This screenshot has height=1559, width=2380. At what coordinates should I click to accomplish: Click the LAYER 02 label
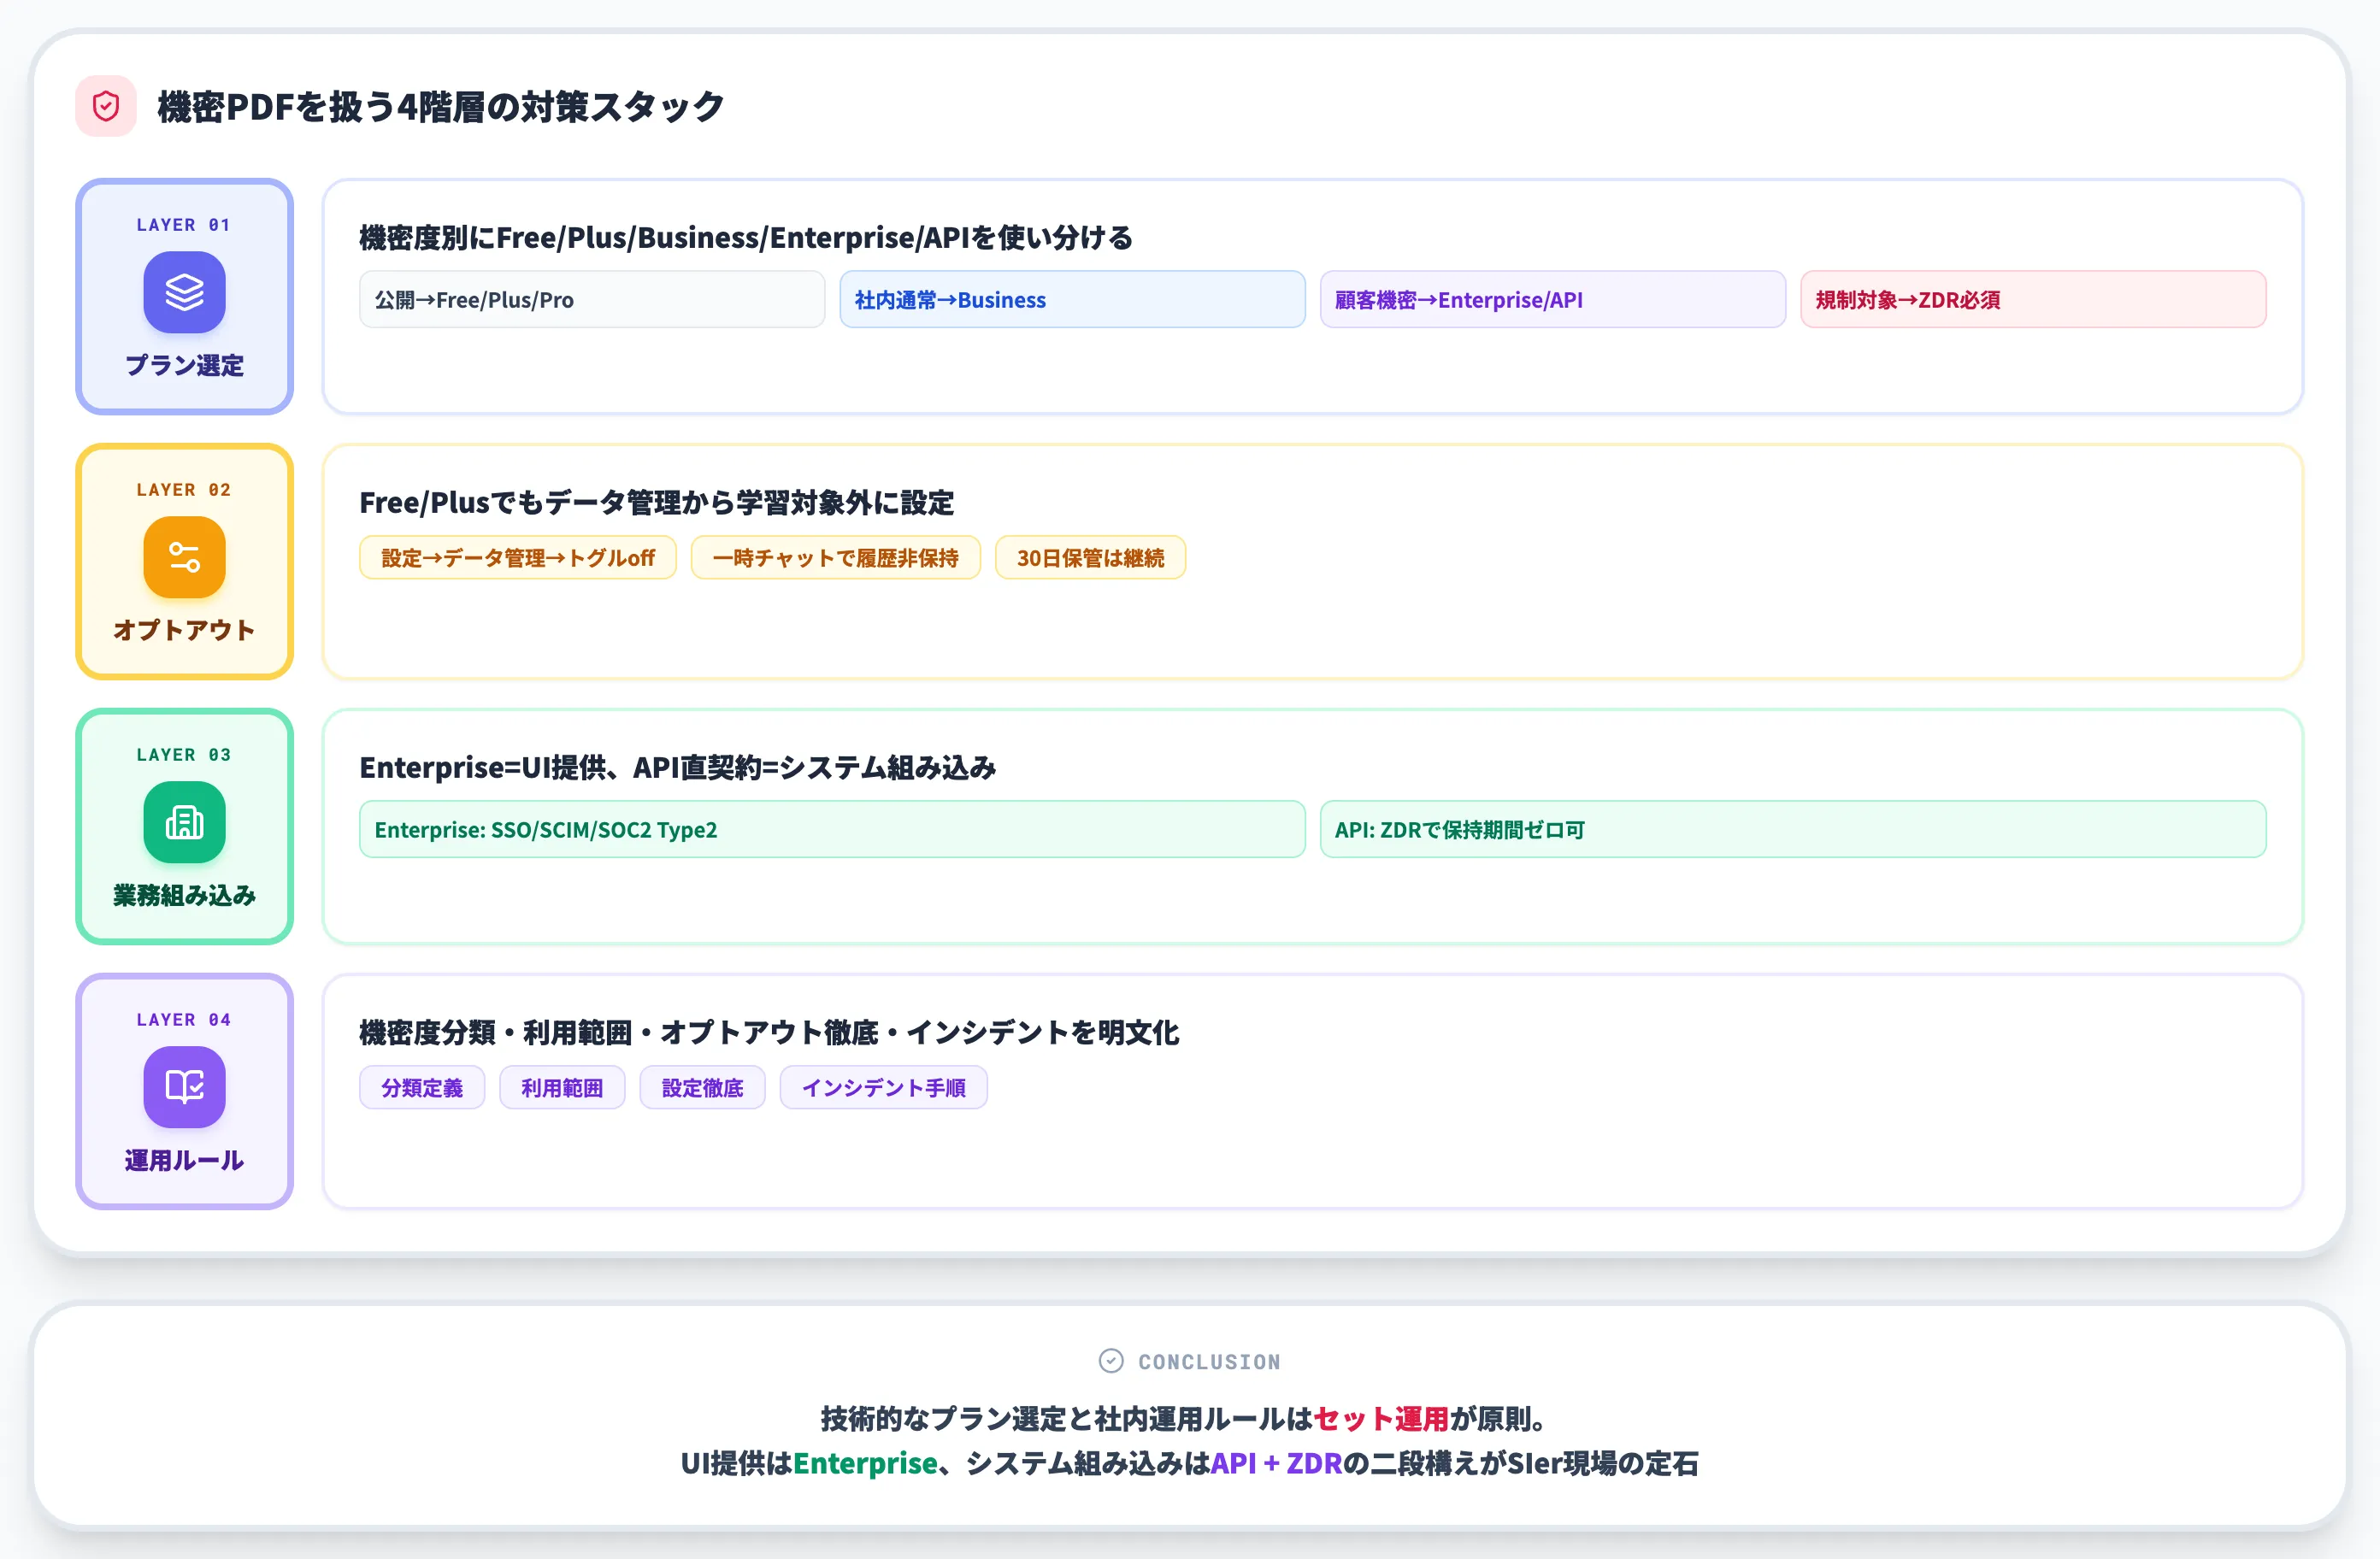(x=184, y=490)
